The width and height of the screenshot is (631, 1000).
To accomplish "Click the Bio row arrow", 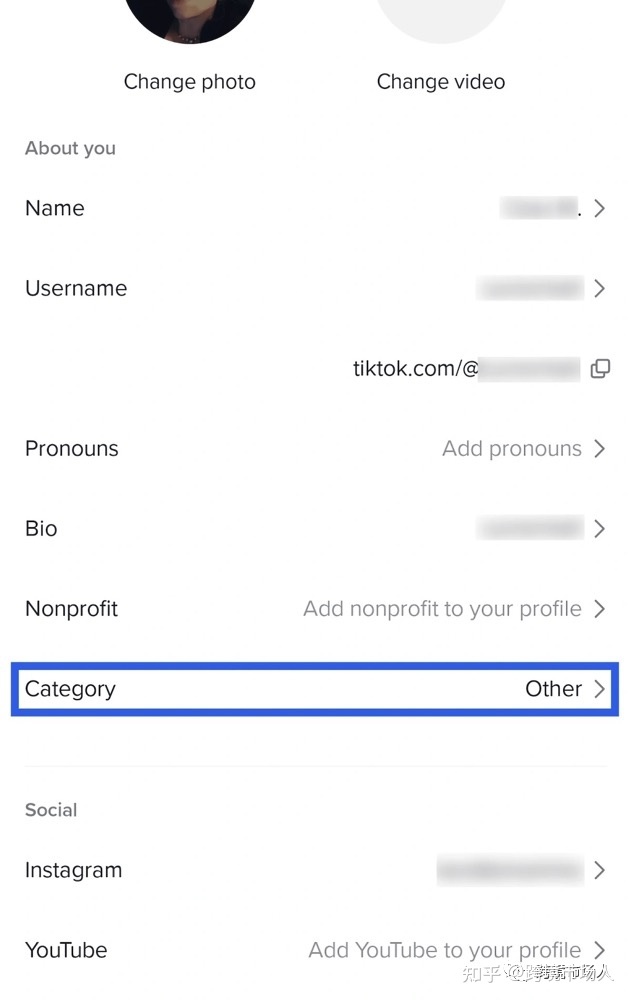I will point(599,528).
